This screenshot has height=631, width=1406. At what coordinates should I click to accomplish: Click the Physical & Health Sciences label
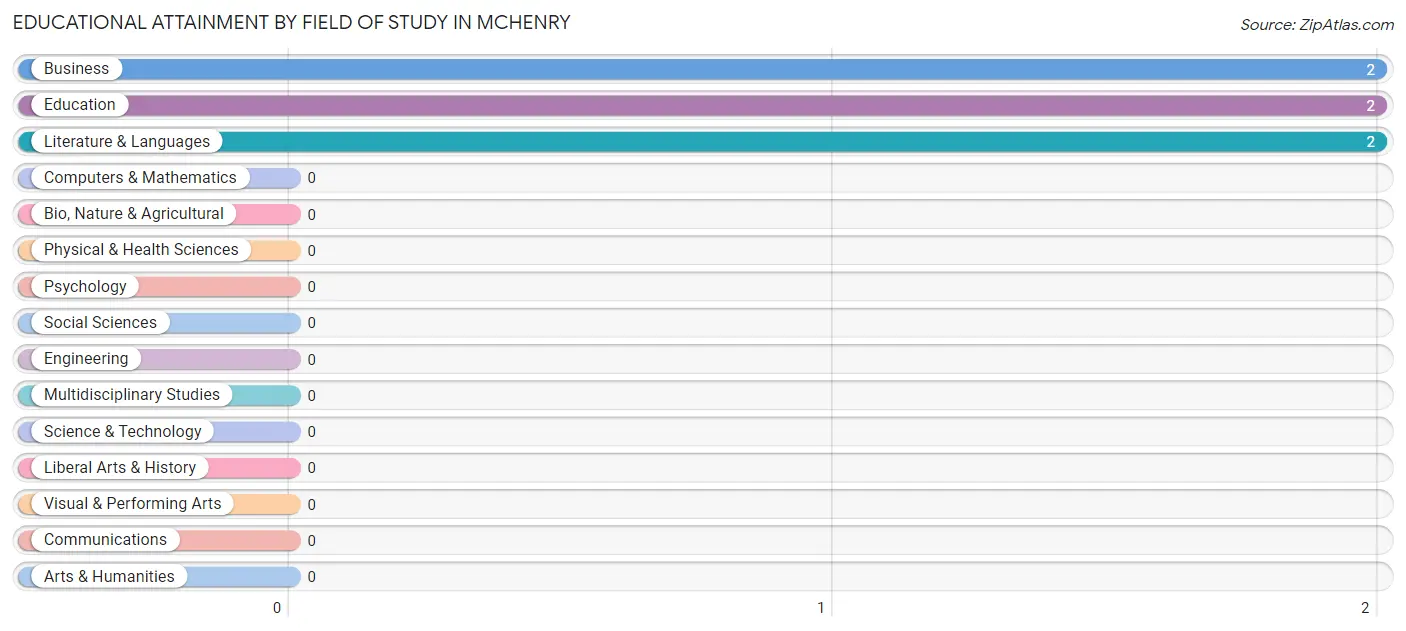click(x=141, y=250)
